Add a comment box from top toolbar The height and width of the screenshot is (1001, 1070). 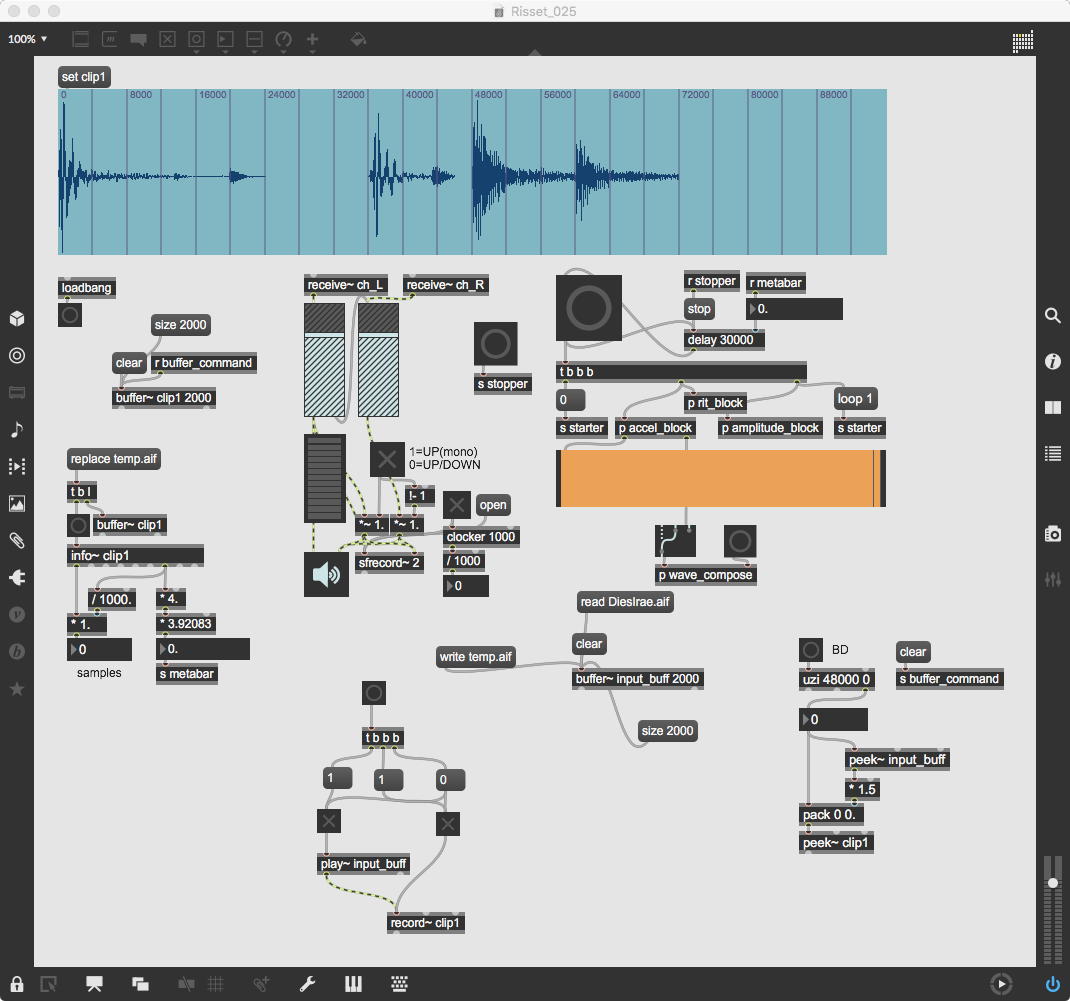(x=139, y=40)
